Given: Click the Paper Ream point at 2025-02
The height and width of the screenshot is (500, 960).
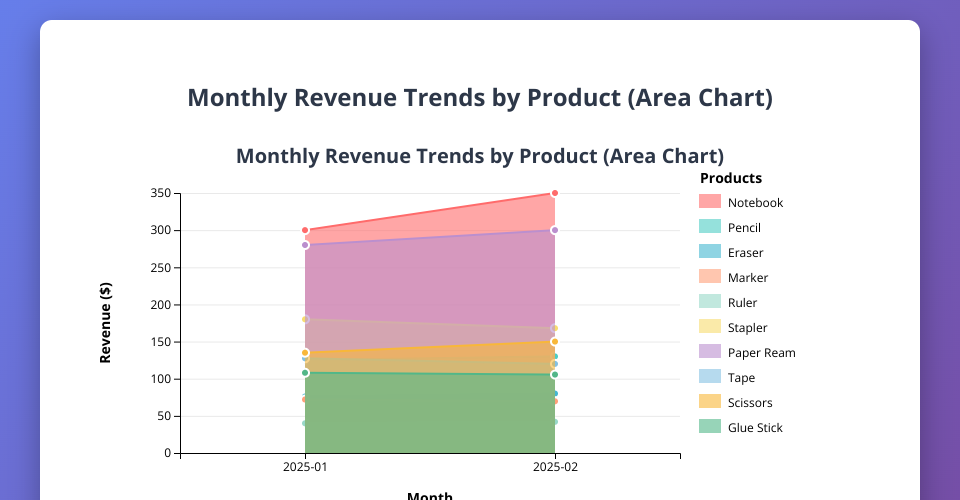Looking at the screenshot, I should (x=555, y=230).
